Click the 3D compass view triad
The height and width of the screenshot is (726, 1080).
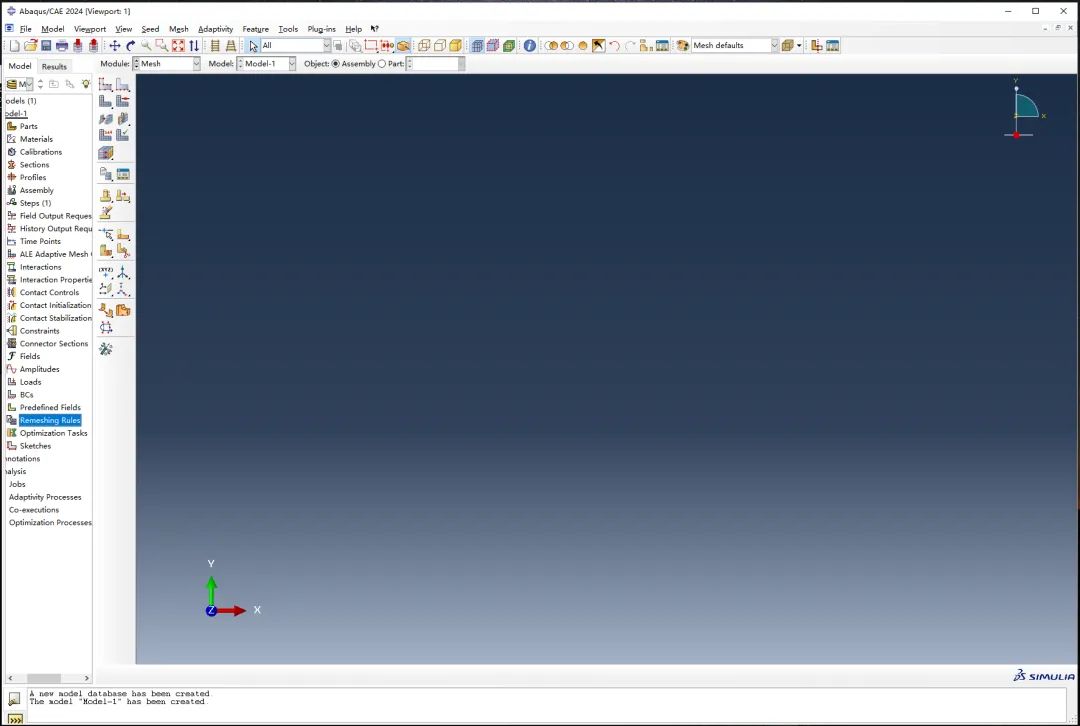click(1024, 109)
